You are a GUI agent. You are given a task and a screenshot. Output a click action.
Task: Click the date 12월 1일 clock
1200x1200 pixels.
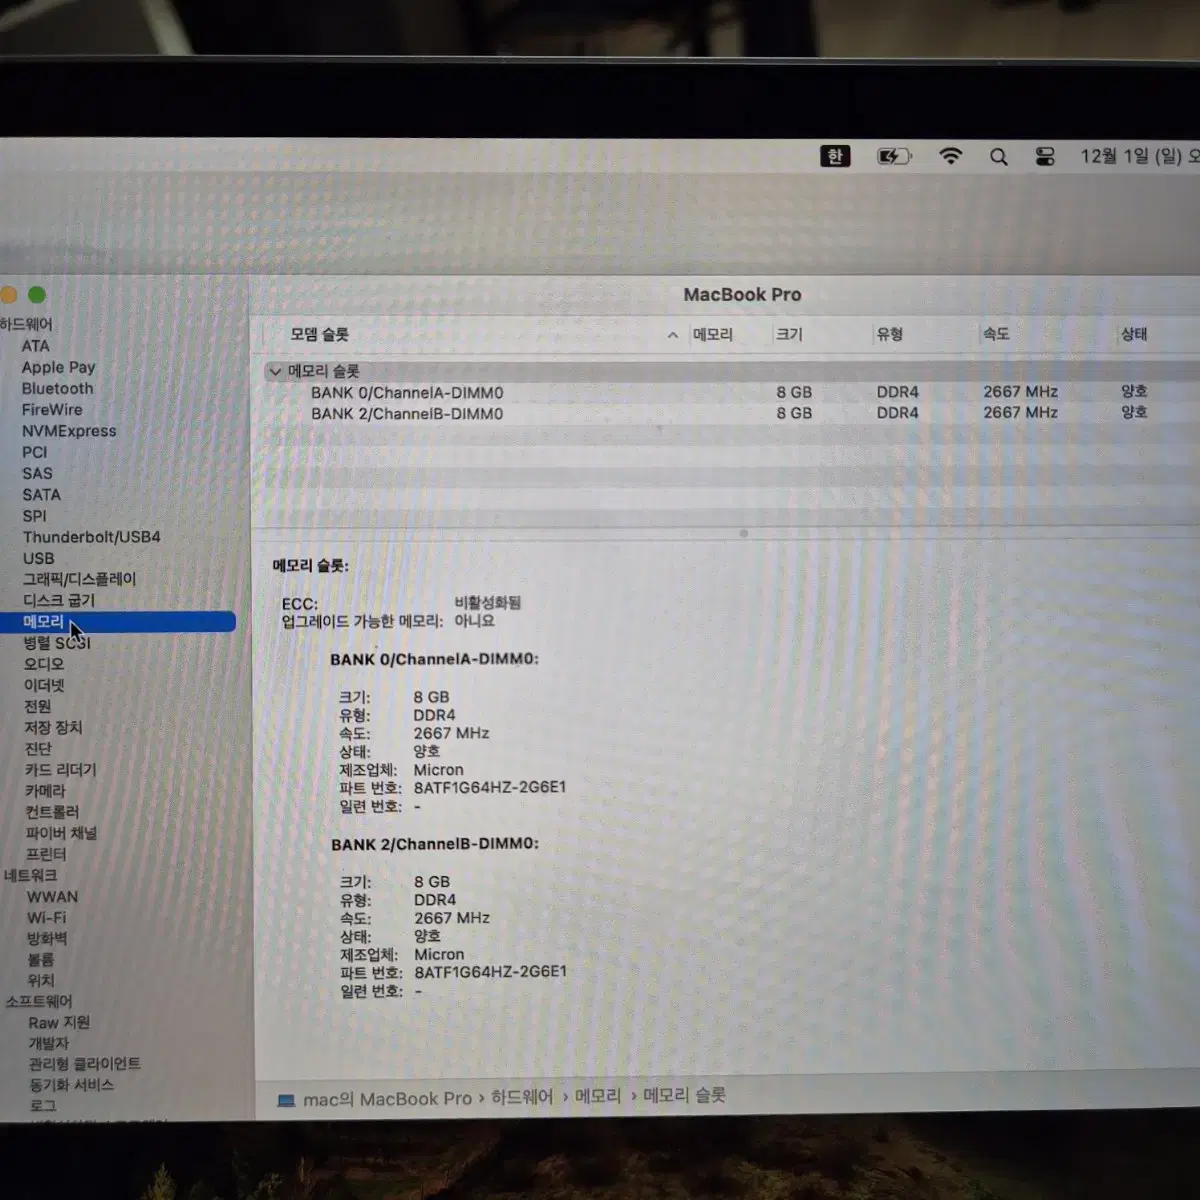(x=1138, y=156)
